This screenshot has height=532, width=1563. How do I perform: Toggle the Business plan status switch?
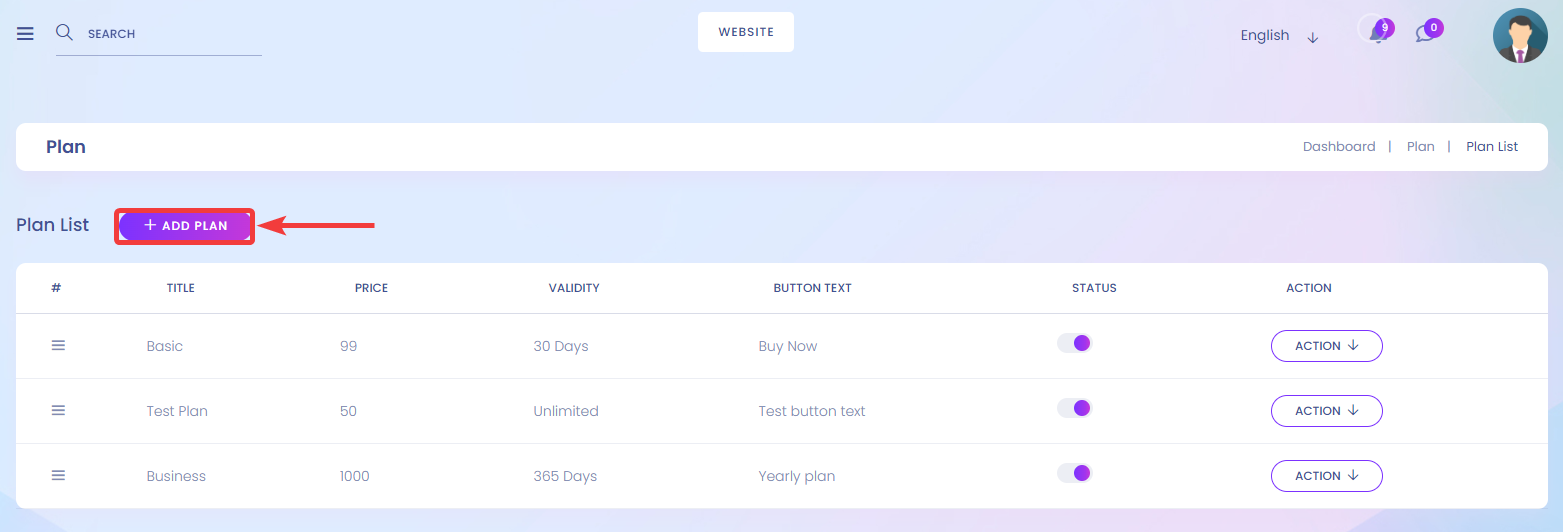(x=1074, y=473)
